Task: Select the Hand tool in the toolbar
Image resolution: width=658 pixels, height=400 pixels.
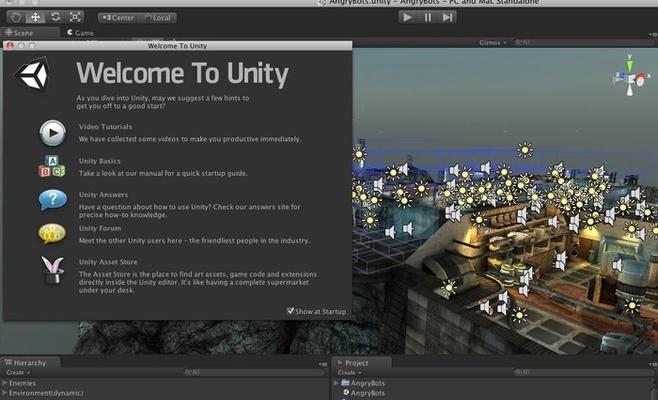Action: click(x=16, y=17)
